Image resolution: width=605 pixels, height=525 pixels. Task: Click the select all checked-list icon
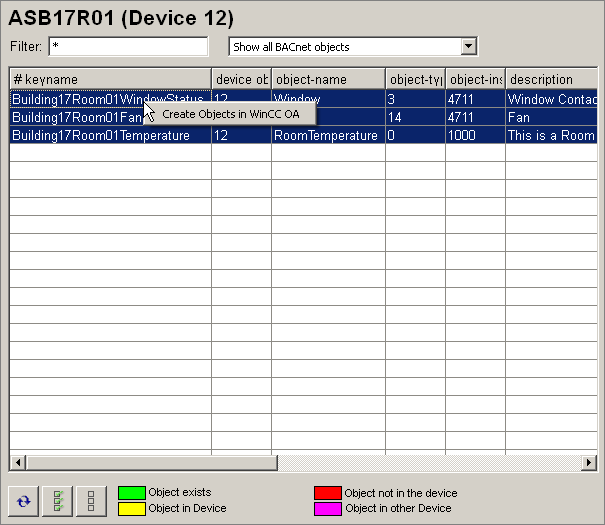[57, 501]
